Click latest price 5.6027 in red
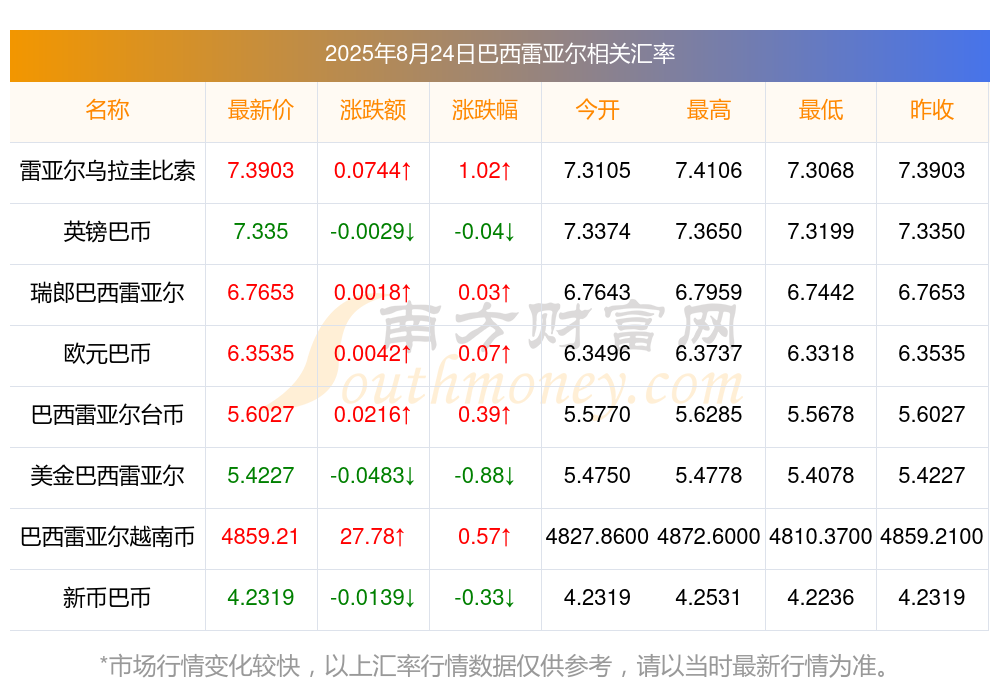 [x=260, y=415]
